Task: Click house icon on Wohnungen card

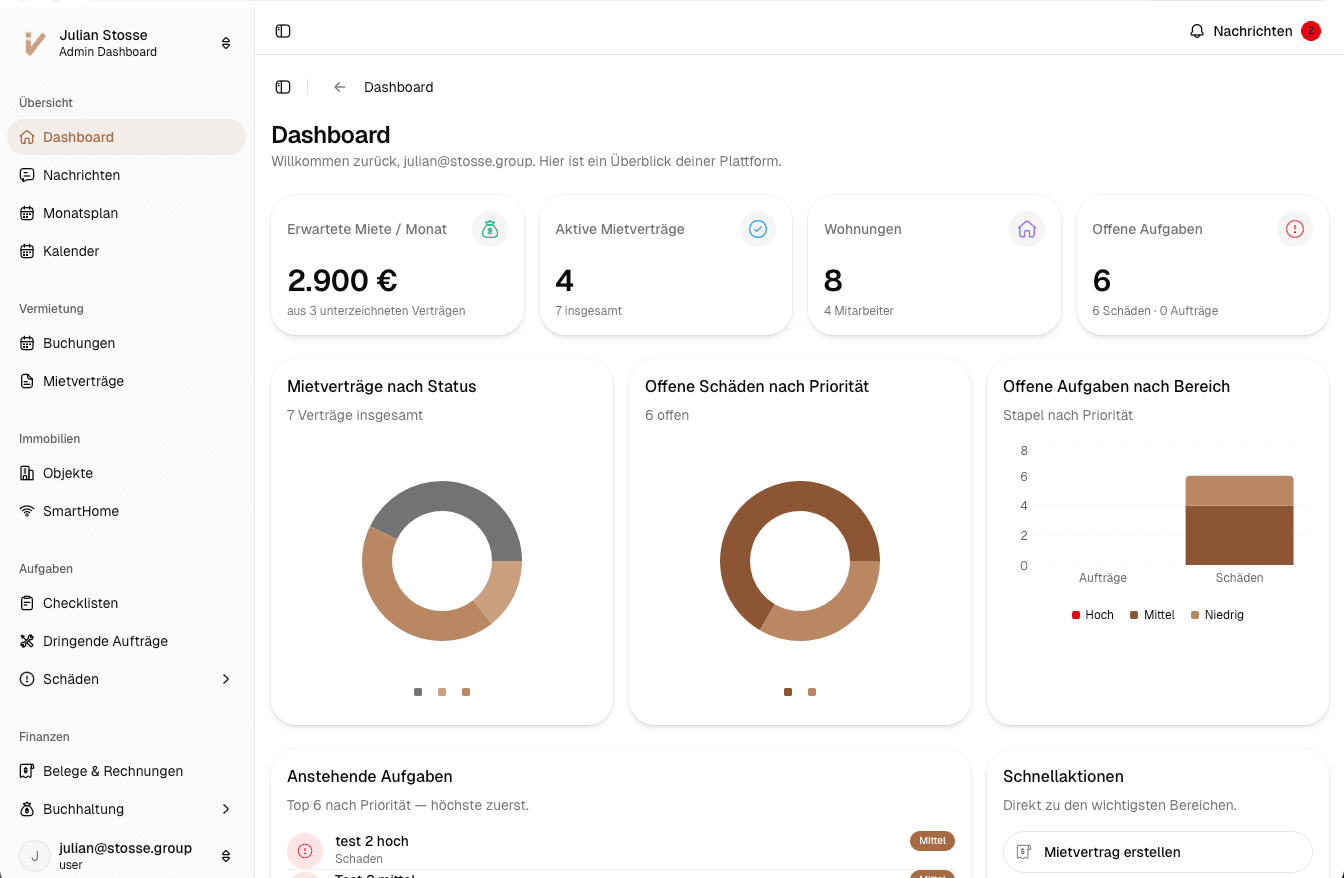Action: pos(1027,229)
